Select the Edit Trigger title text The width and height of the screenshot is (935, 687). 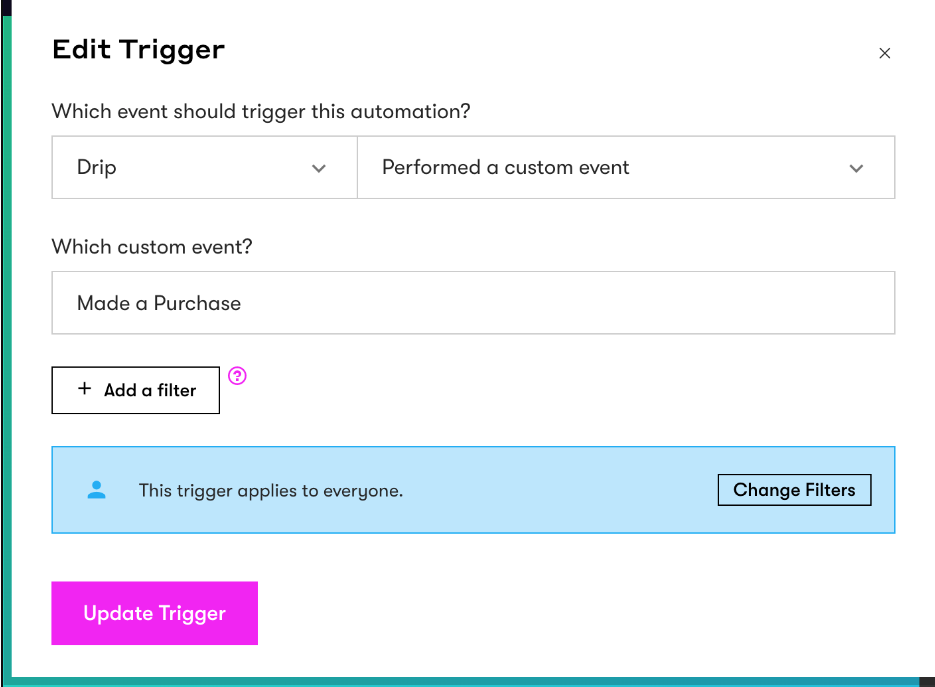pos(138,49)
